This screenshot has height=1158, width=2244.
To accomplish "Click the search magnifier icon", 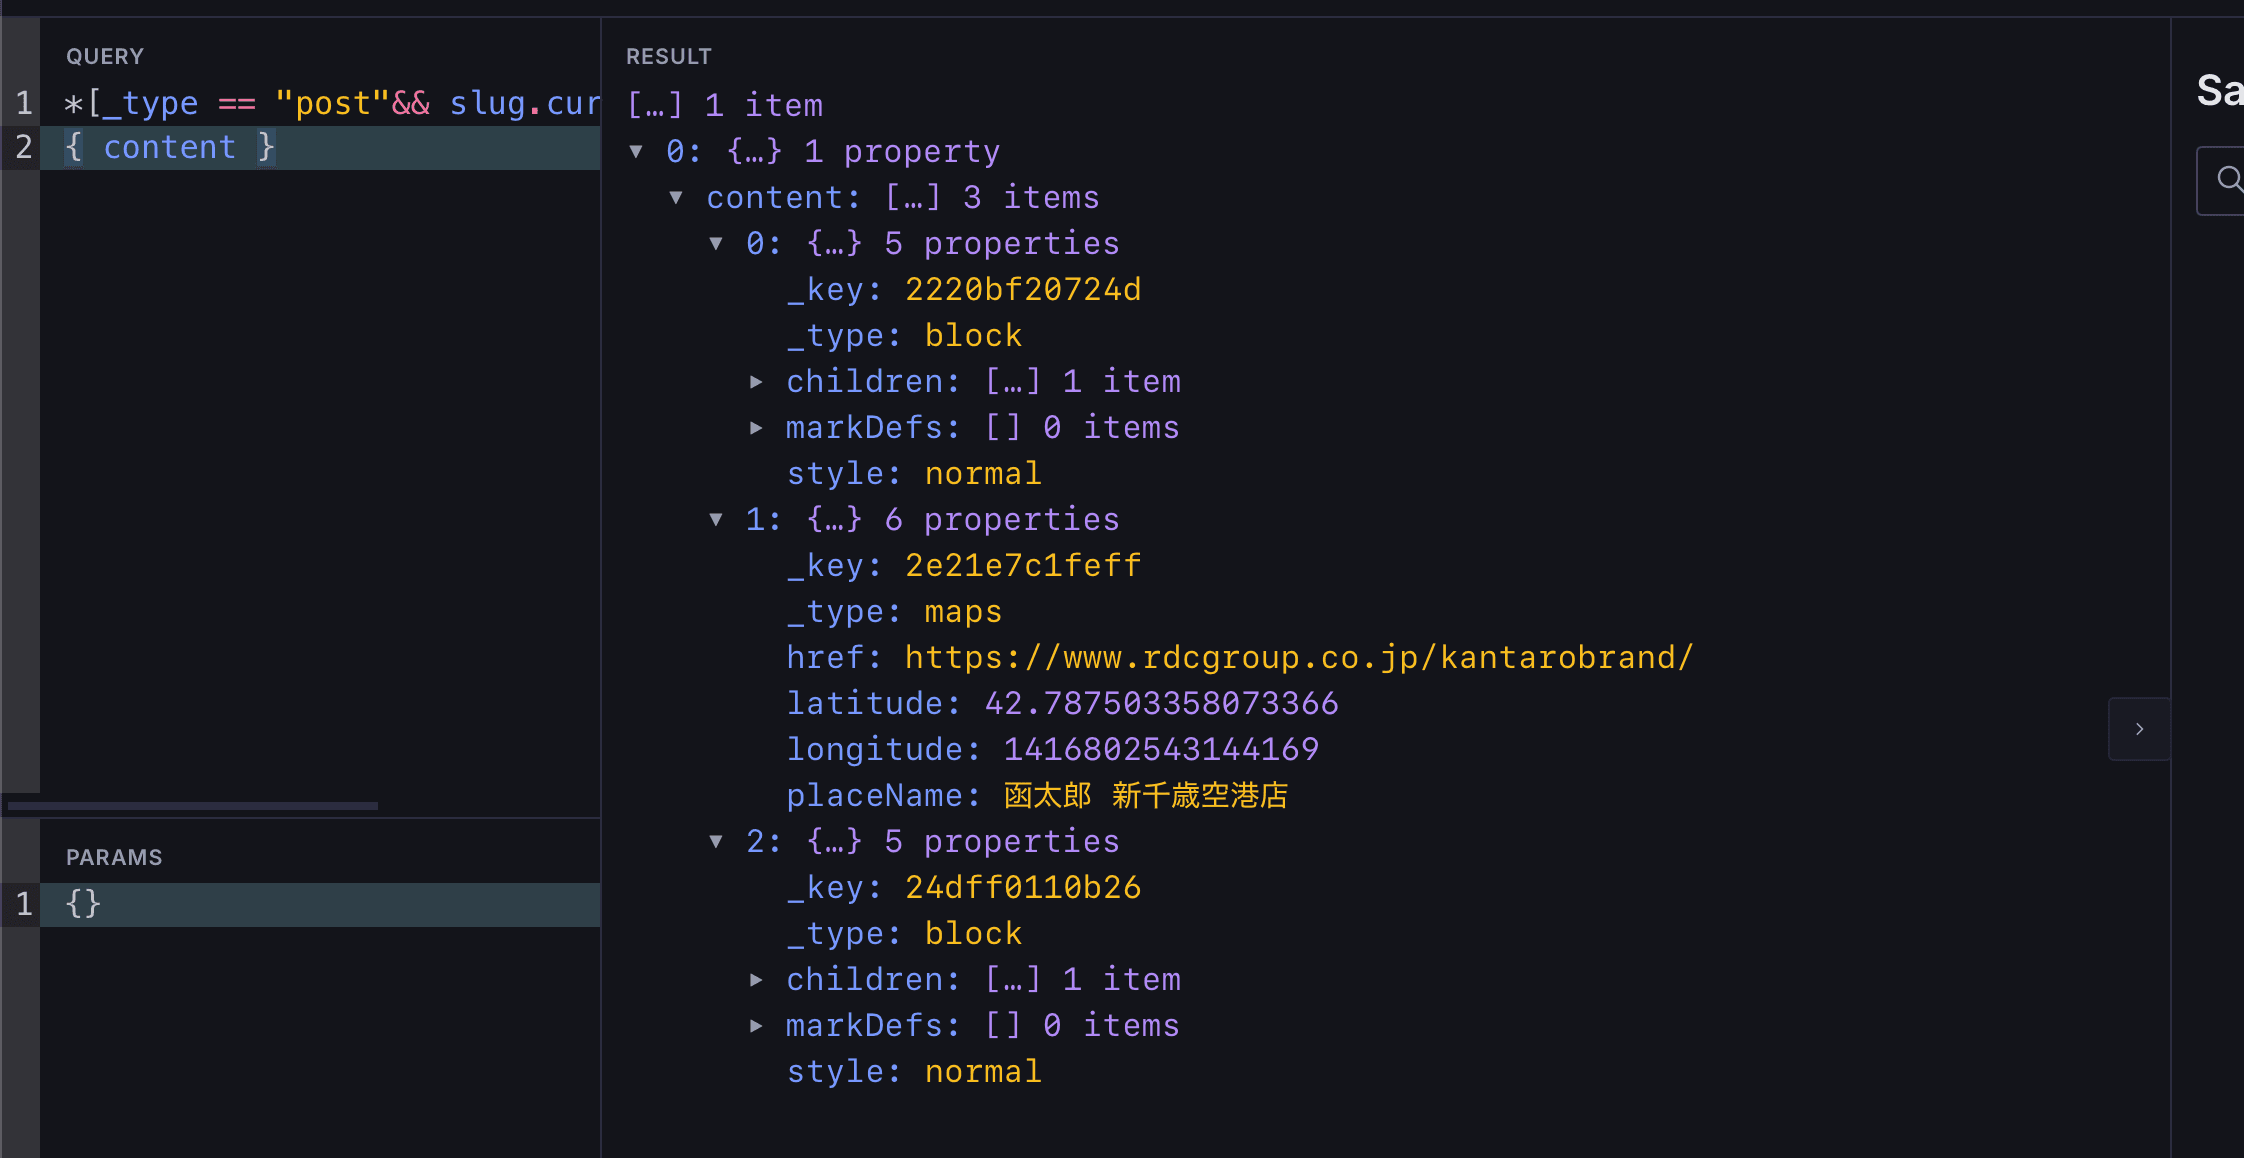I will pyautogui.click(x=2228, y=180).
